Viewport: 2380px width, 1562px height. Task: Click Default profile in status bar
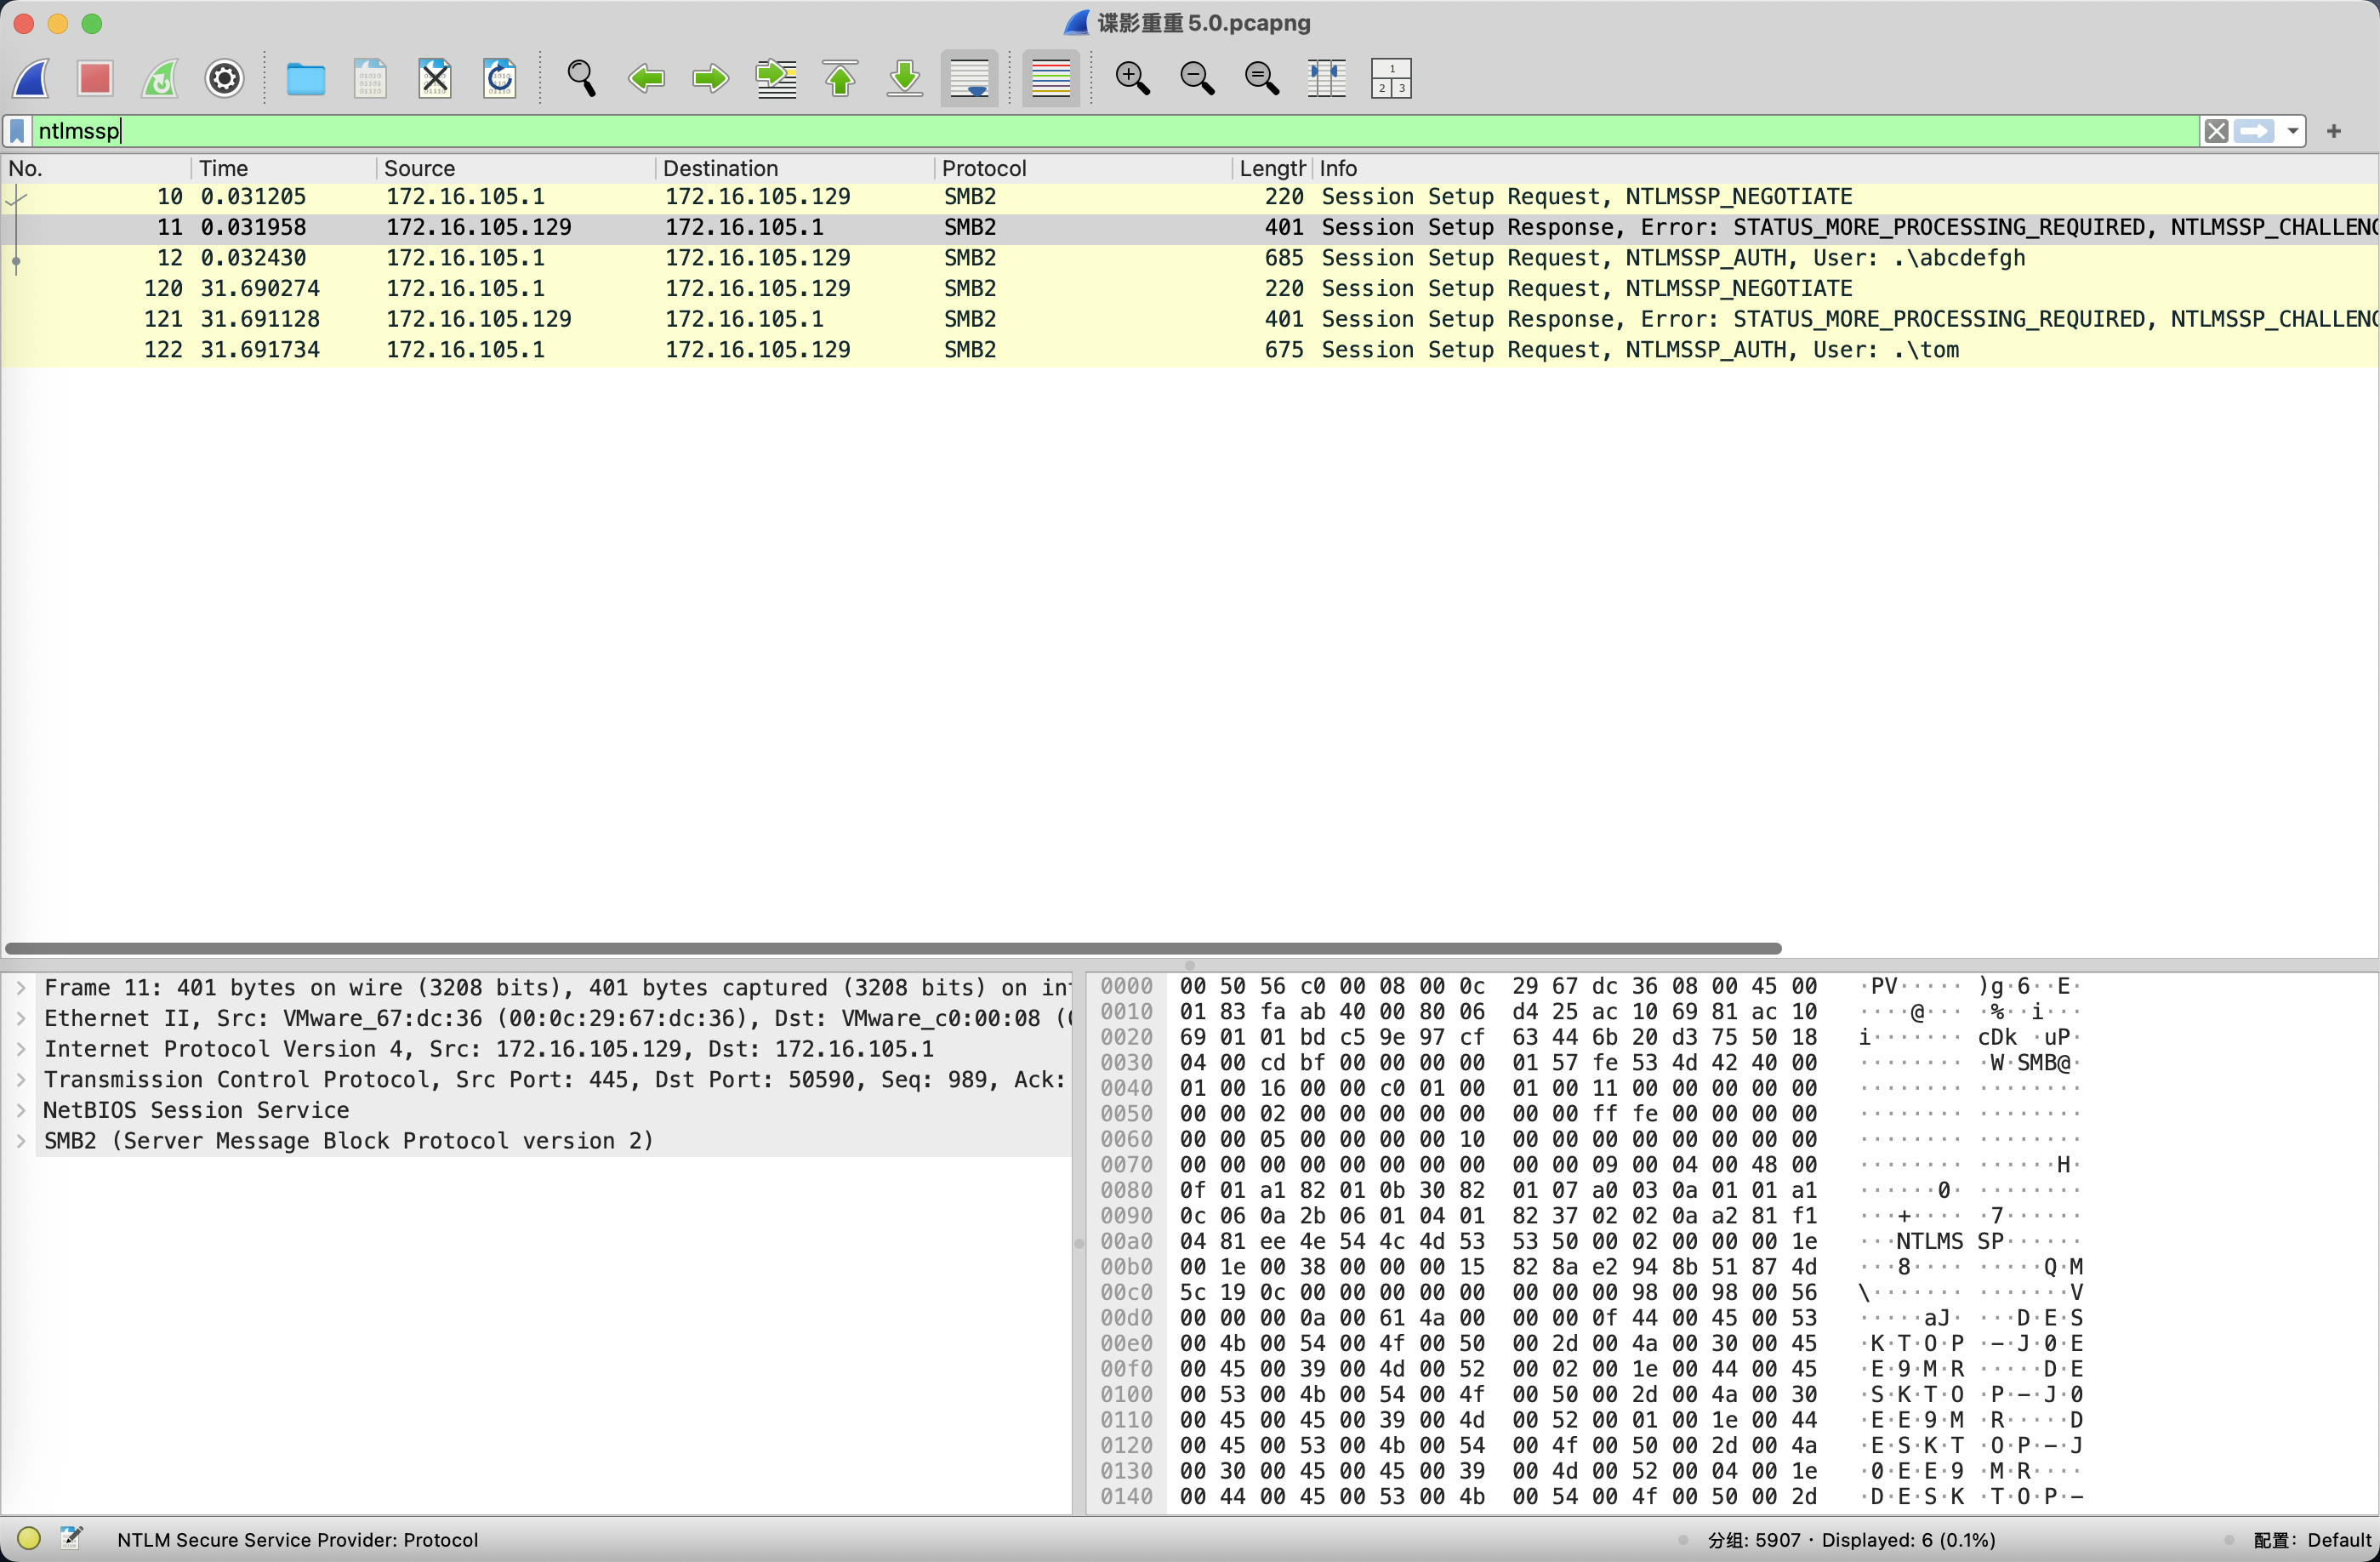point(2312,1540)
